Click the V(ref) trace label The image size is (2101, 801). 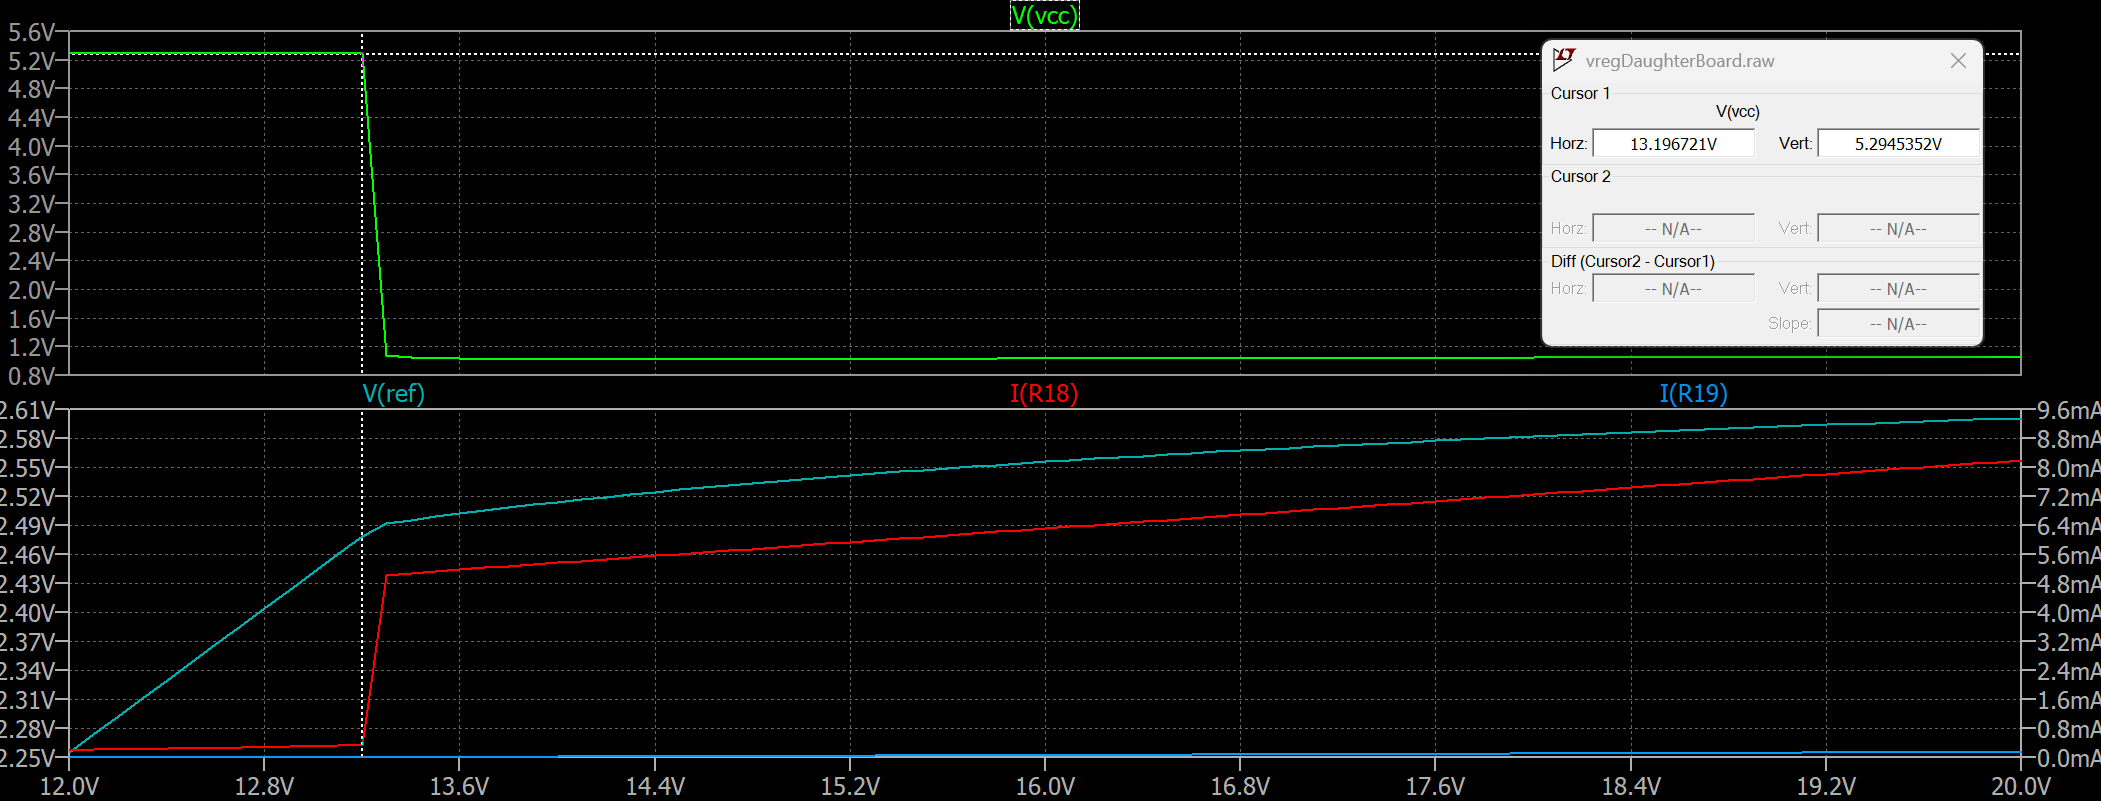[393, 393]
